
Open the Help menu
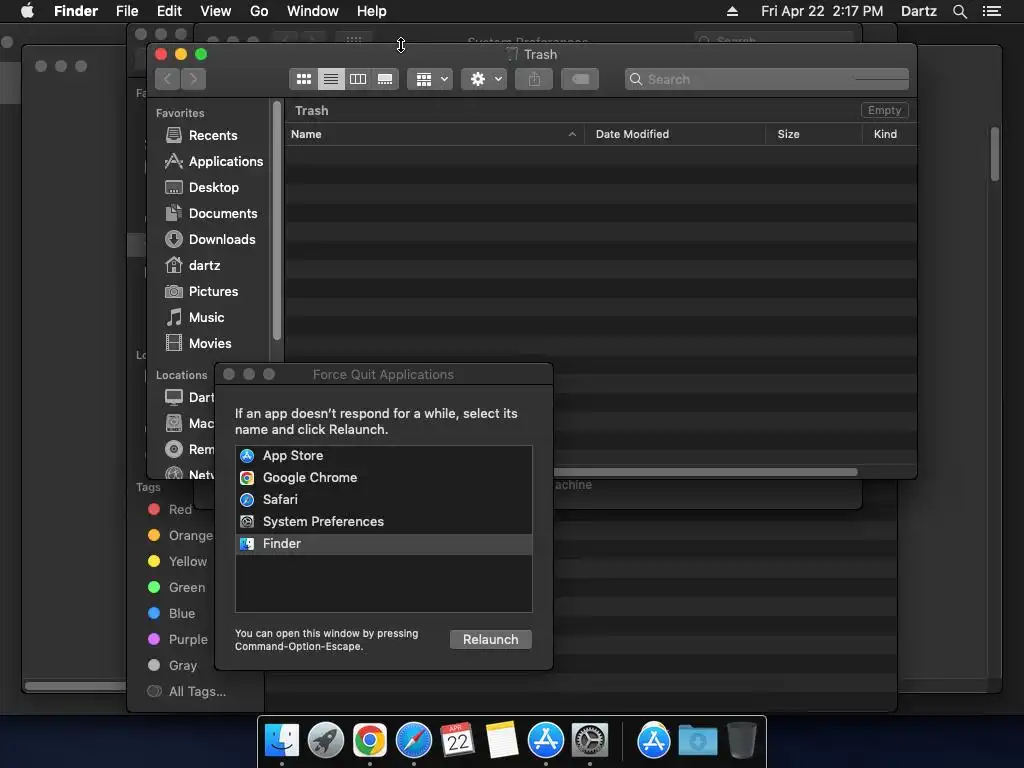tap(372, 11)
